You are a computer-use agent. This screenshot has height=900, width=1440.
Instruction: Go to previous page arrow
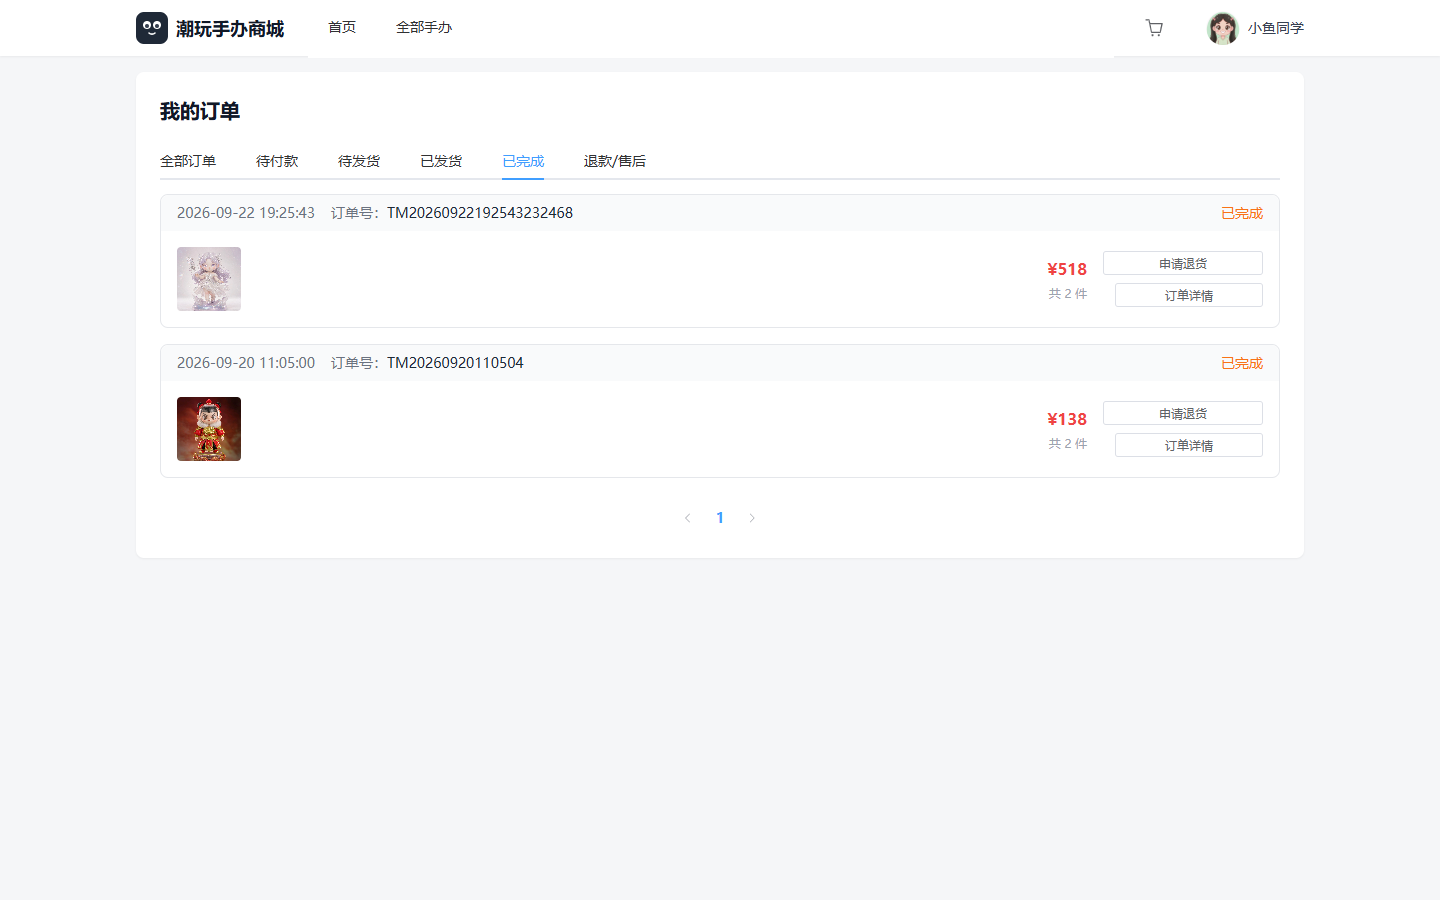[688, 518]
